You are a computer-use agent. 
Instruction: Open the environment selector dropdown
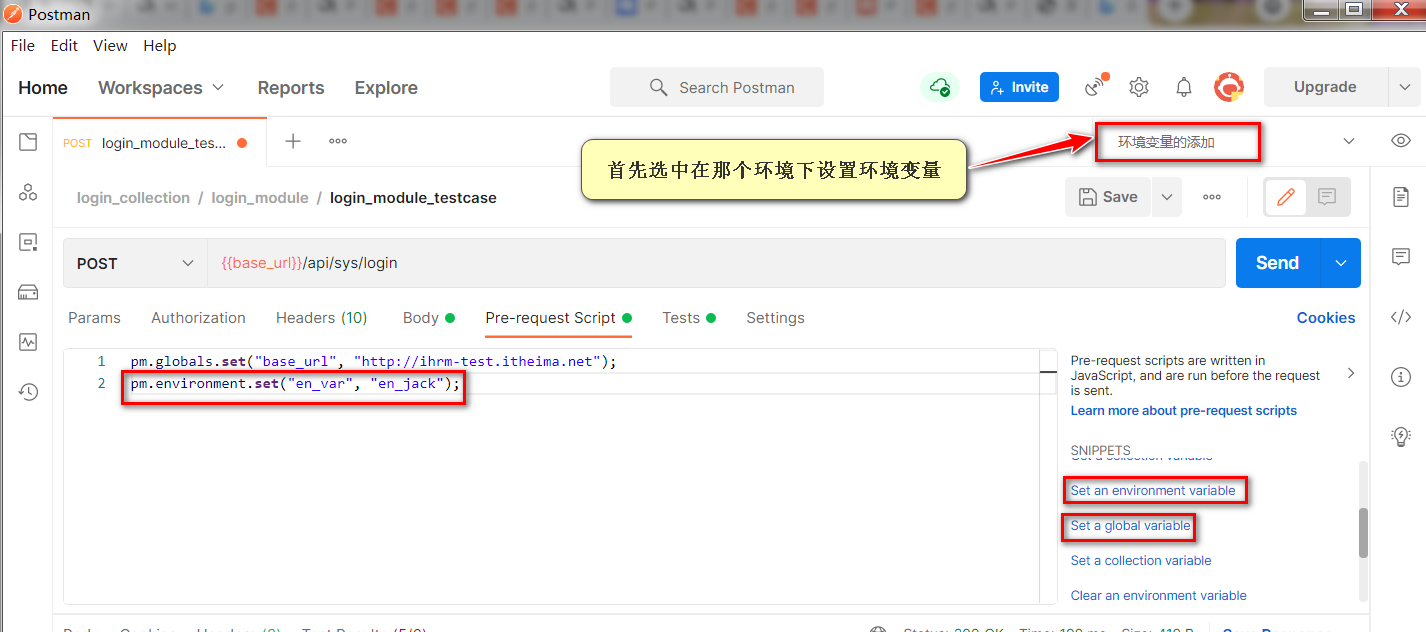coord(1349,141)
